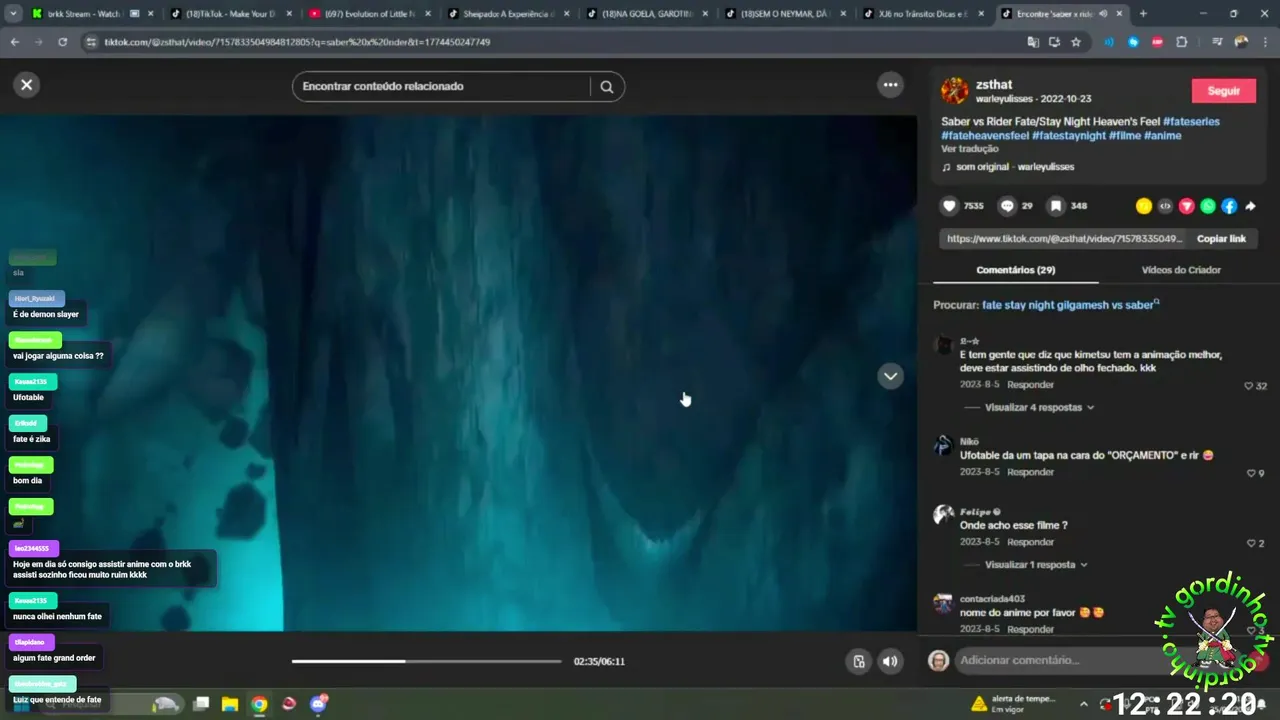Open comments via speech bubble icon

coord(1007,206)
